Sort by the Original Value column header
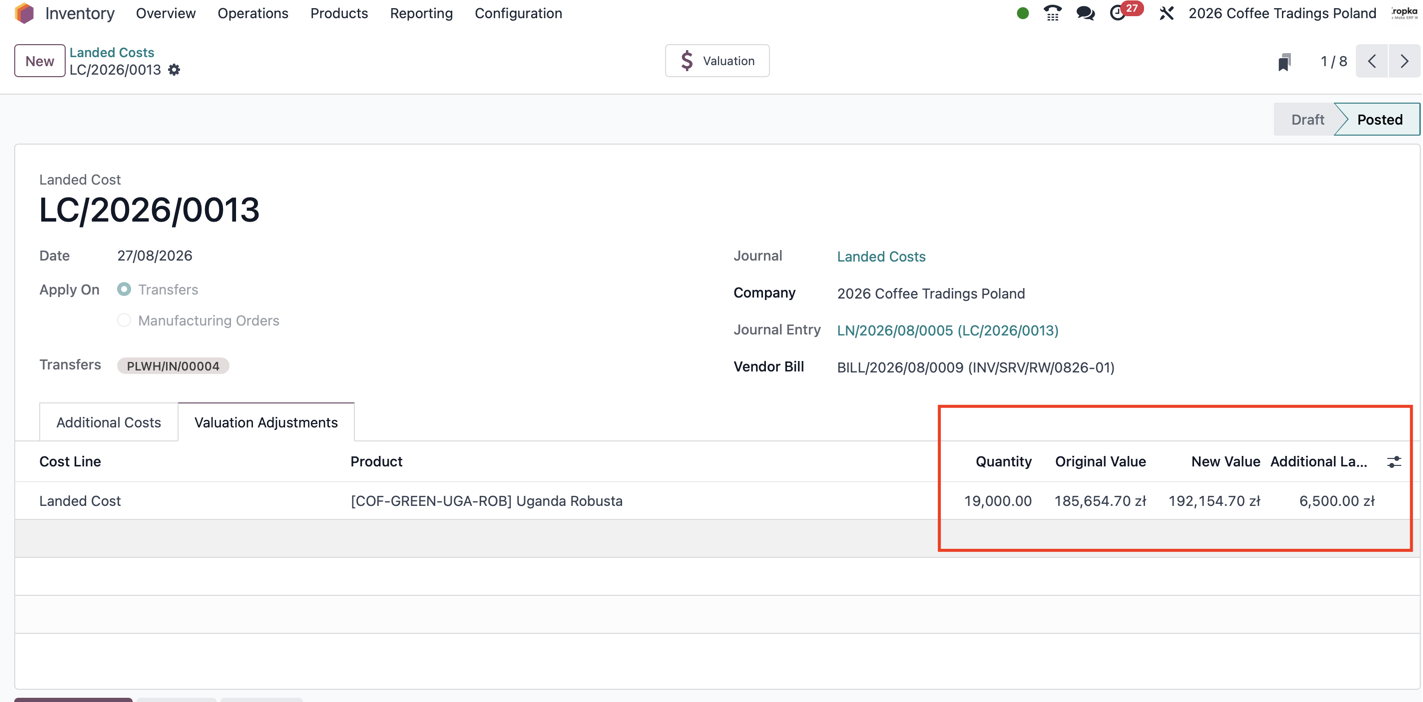This screenshot has height=702, width=1423. (x=1100, y=462)
